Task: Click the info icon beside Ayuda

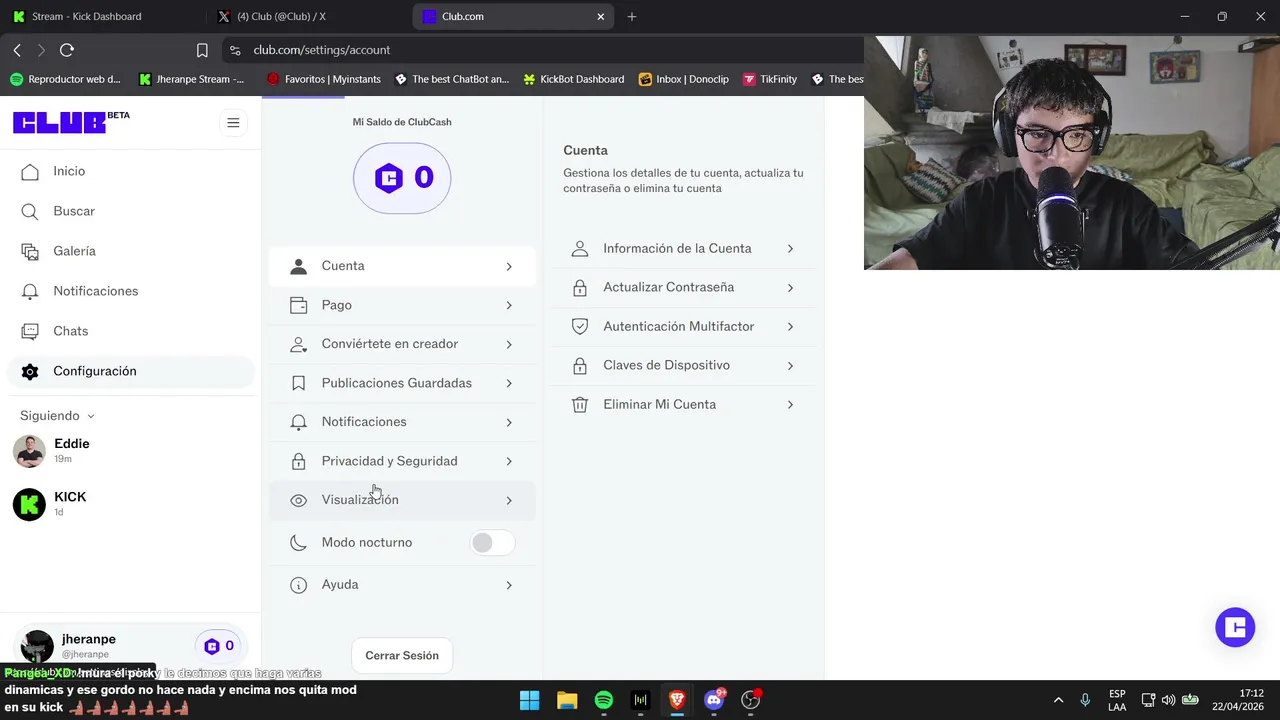Action: tap(298, 585)
